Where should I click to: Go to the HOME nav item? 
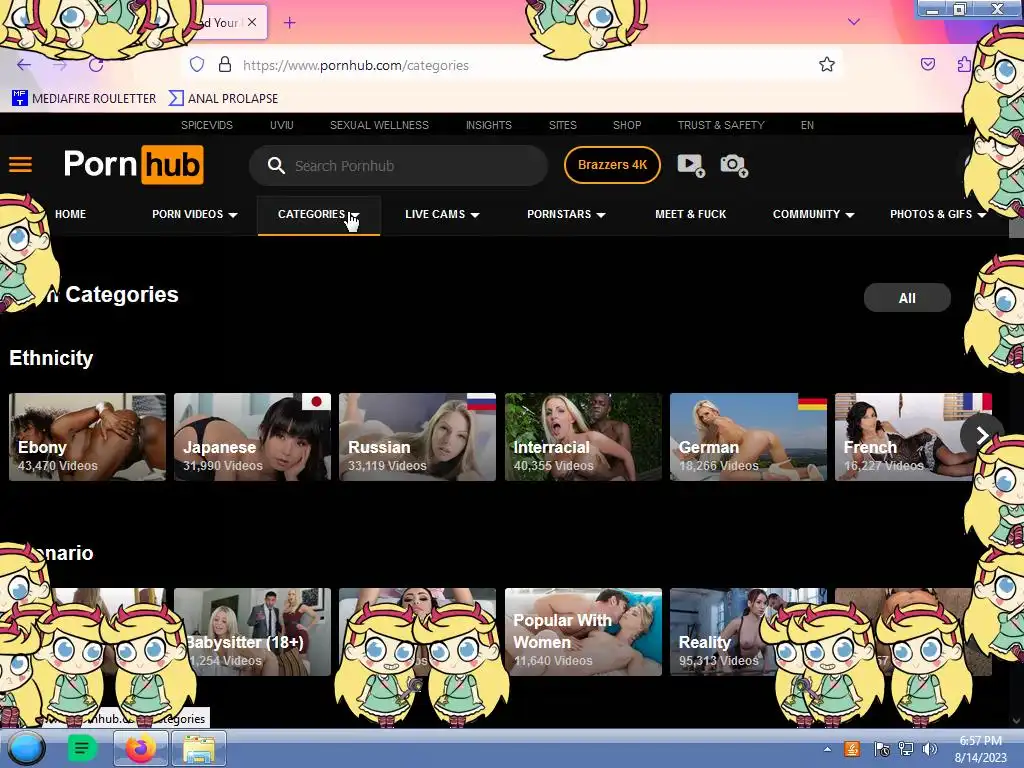pyautogui.click(x=71, y=214)
